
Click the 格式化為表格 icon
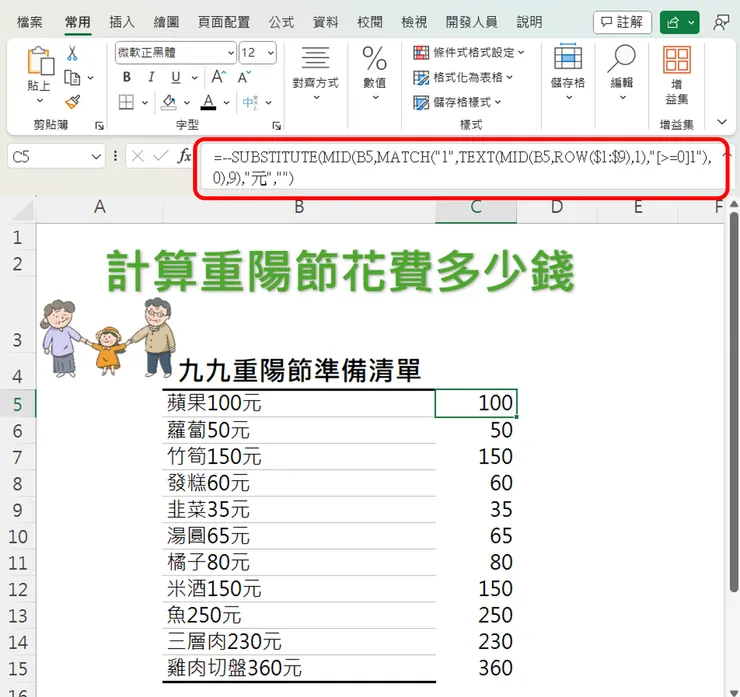tap(421, 77)
